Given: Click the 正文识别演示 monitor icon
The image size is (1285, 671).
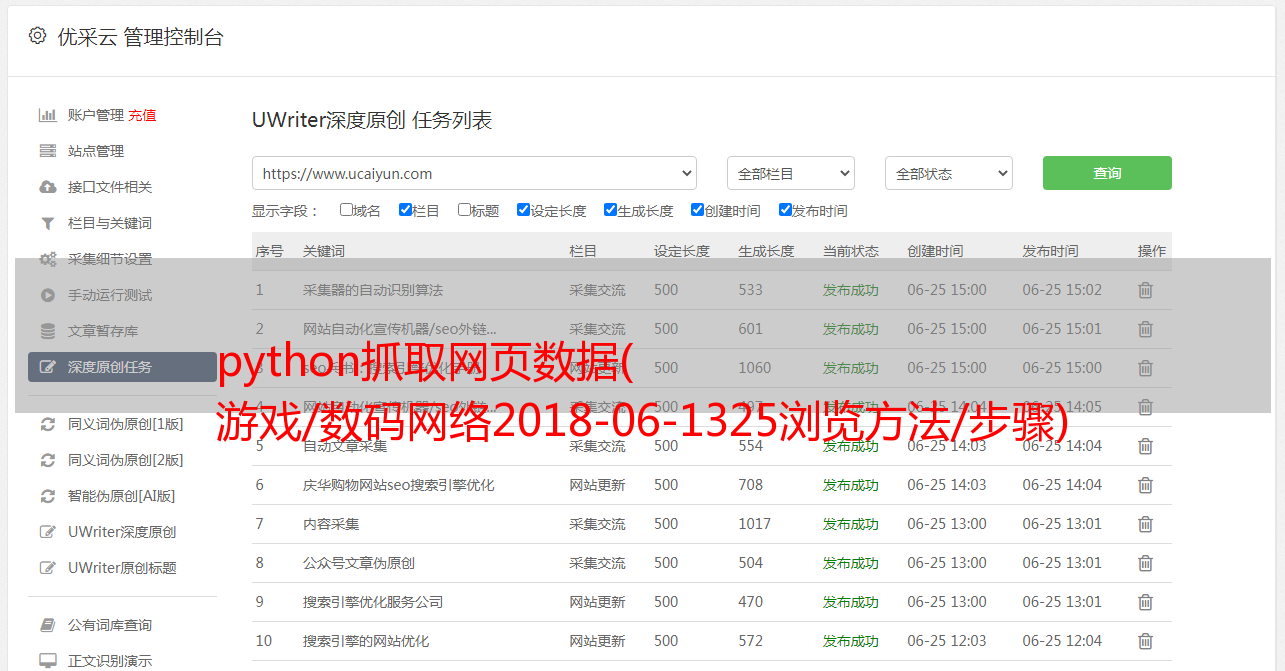Looking at the screenshot, I should tap(47, 661).
